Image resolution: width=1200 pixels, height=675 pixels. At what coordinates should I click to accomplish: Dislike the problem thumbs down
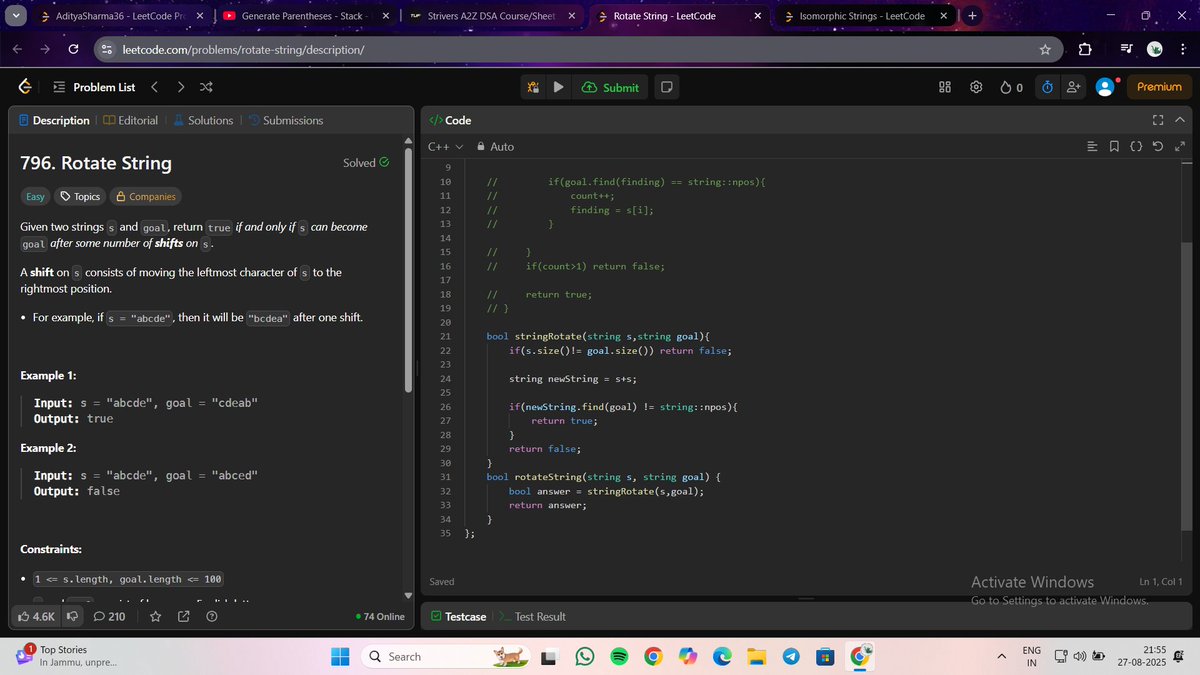point(72,616)
